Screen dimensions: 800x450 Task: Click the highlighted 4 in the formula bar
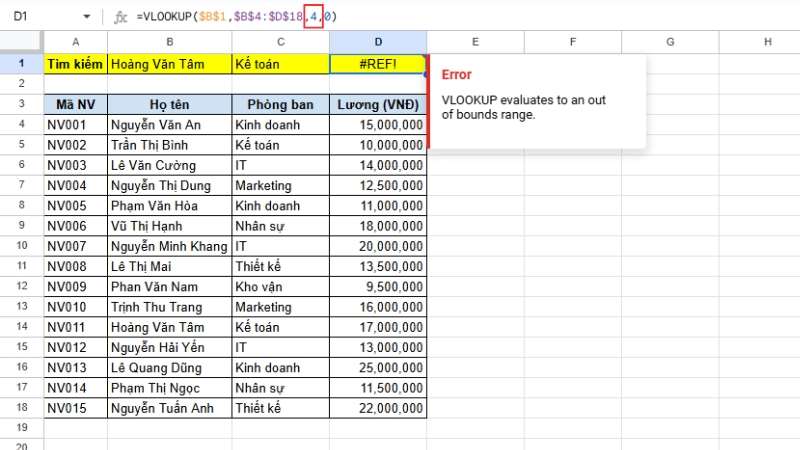click(x=314, y=17)
